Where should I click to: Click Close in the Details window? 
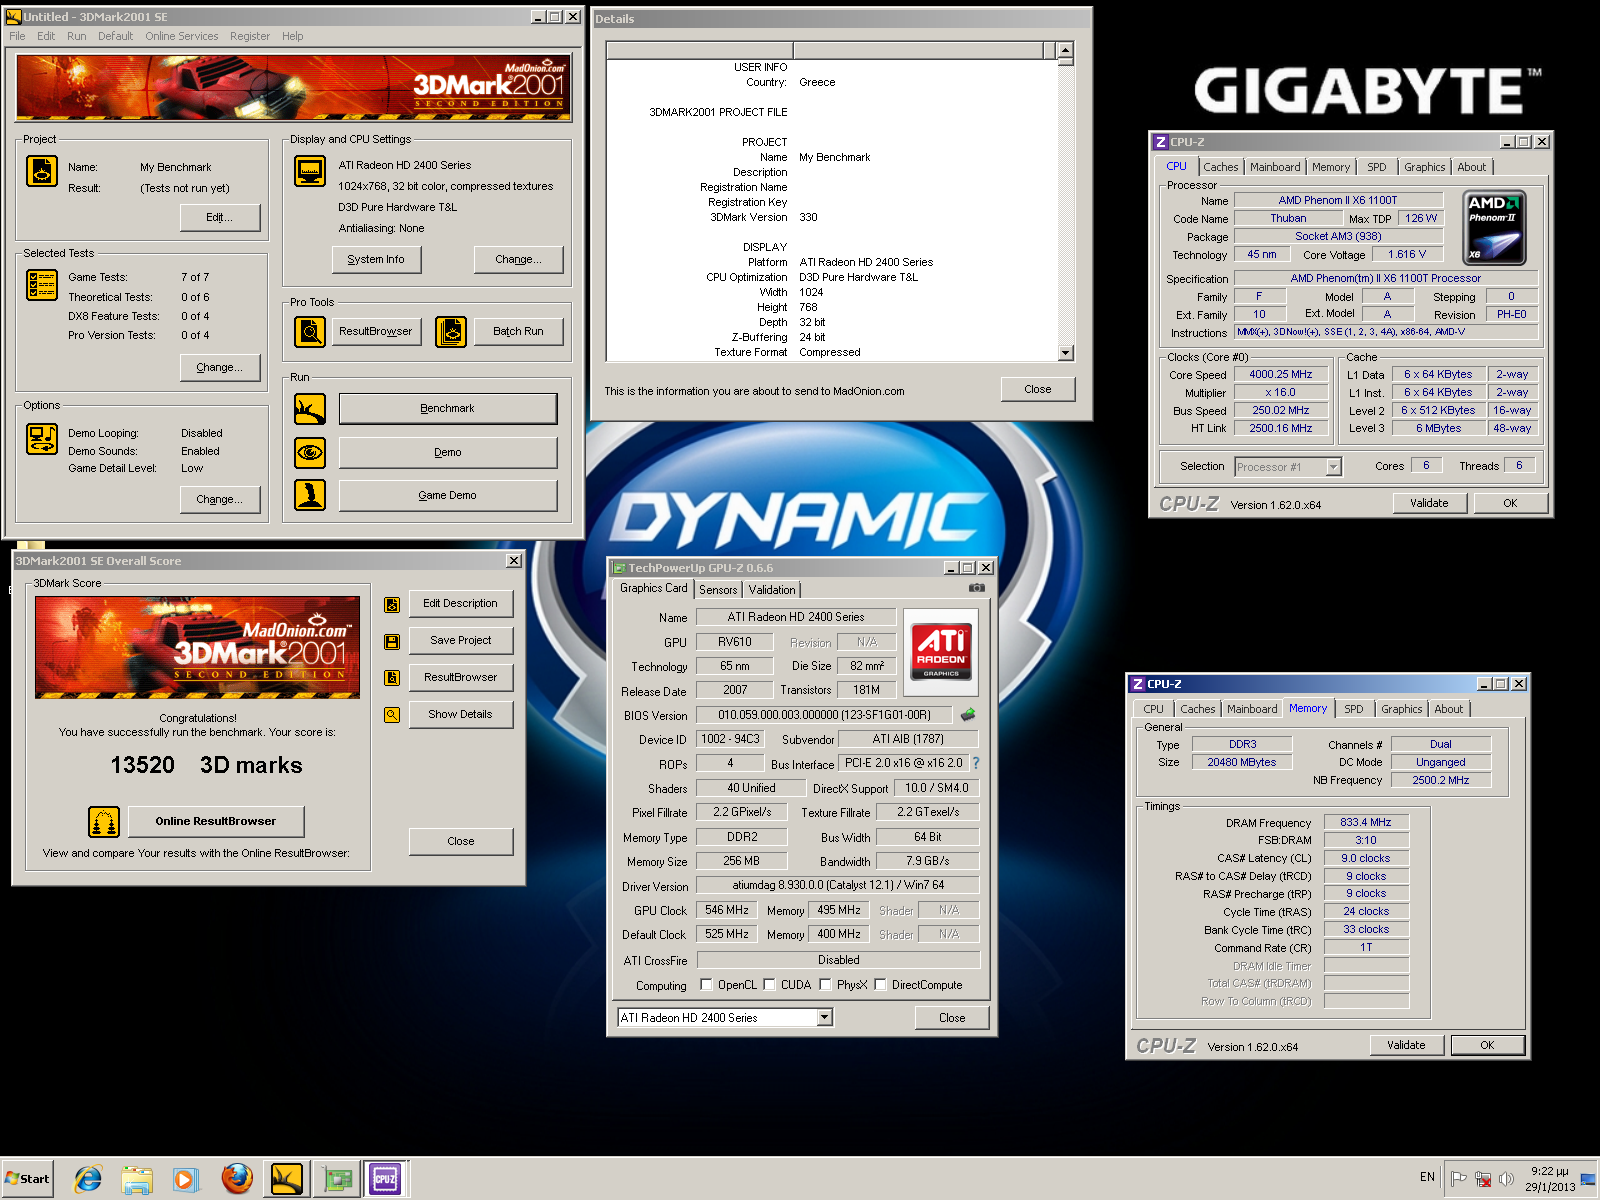(1038, 389)
